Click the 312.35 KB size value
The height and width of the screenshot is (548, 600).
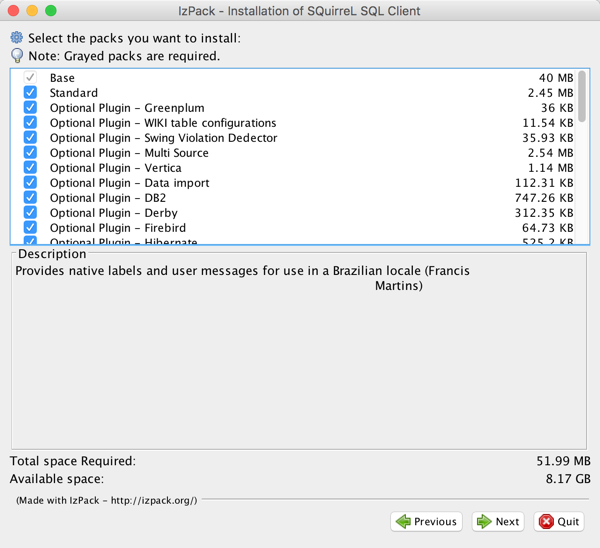click(544, 213)
